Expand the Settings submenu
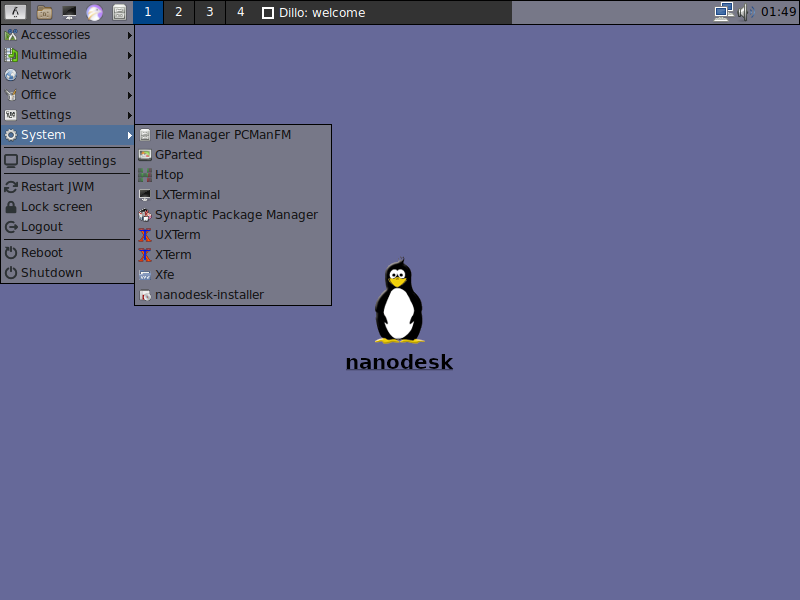 (68, 115)
